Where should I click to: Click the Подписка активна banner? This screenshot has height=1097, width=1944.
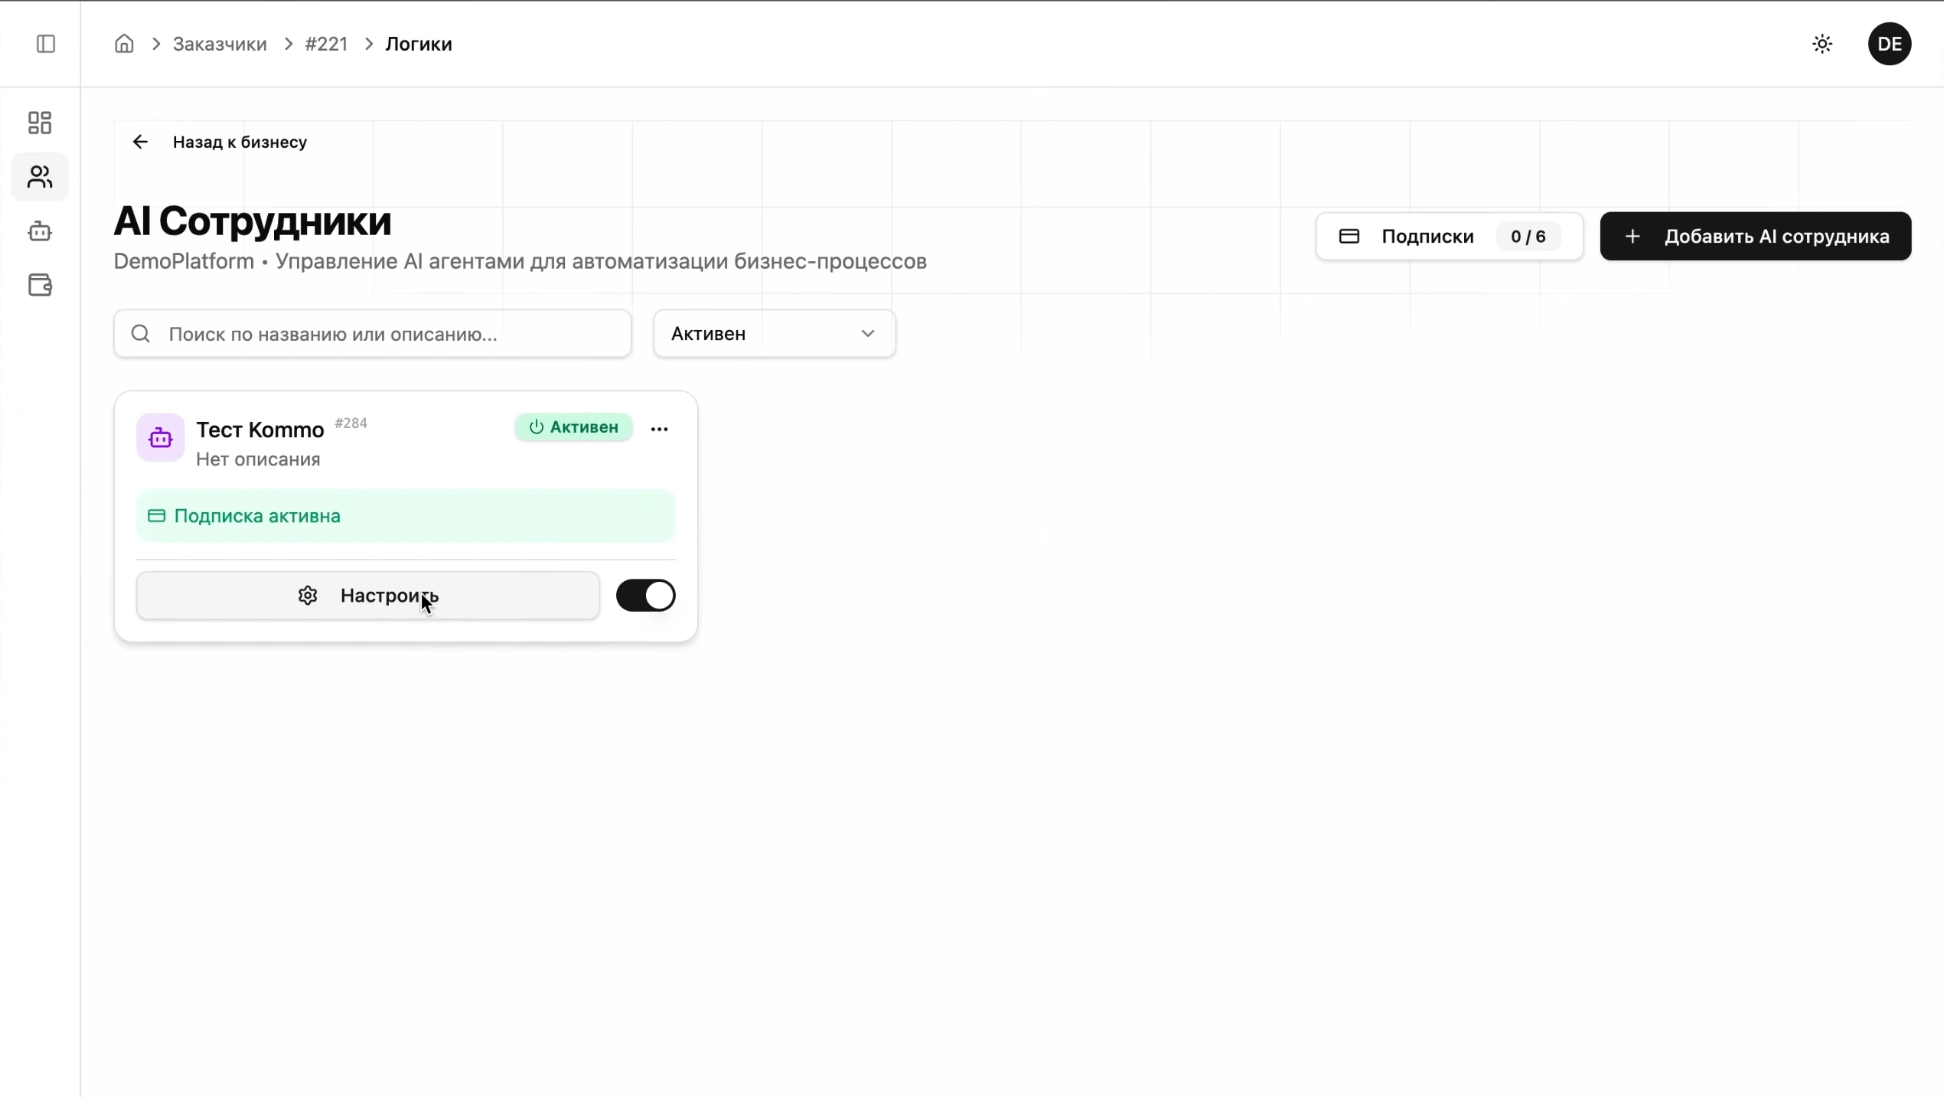405,516
